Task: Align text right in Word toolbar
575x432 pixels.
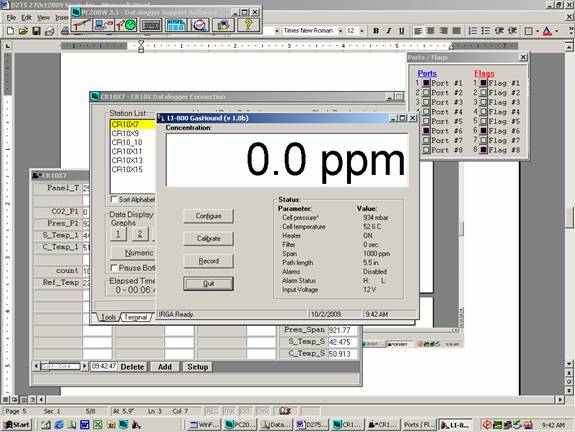Action: point(443,31)
